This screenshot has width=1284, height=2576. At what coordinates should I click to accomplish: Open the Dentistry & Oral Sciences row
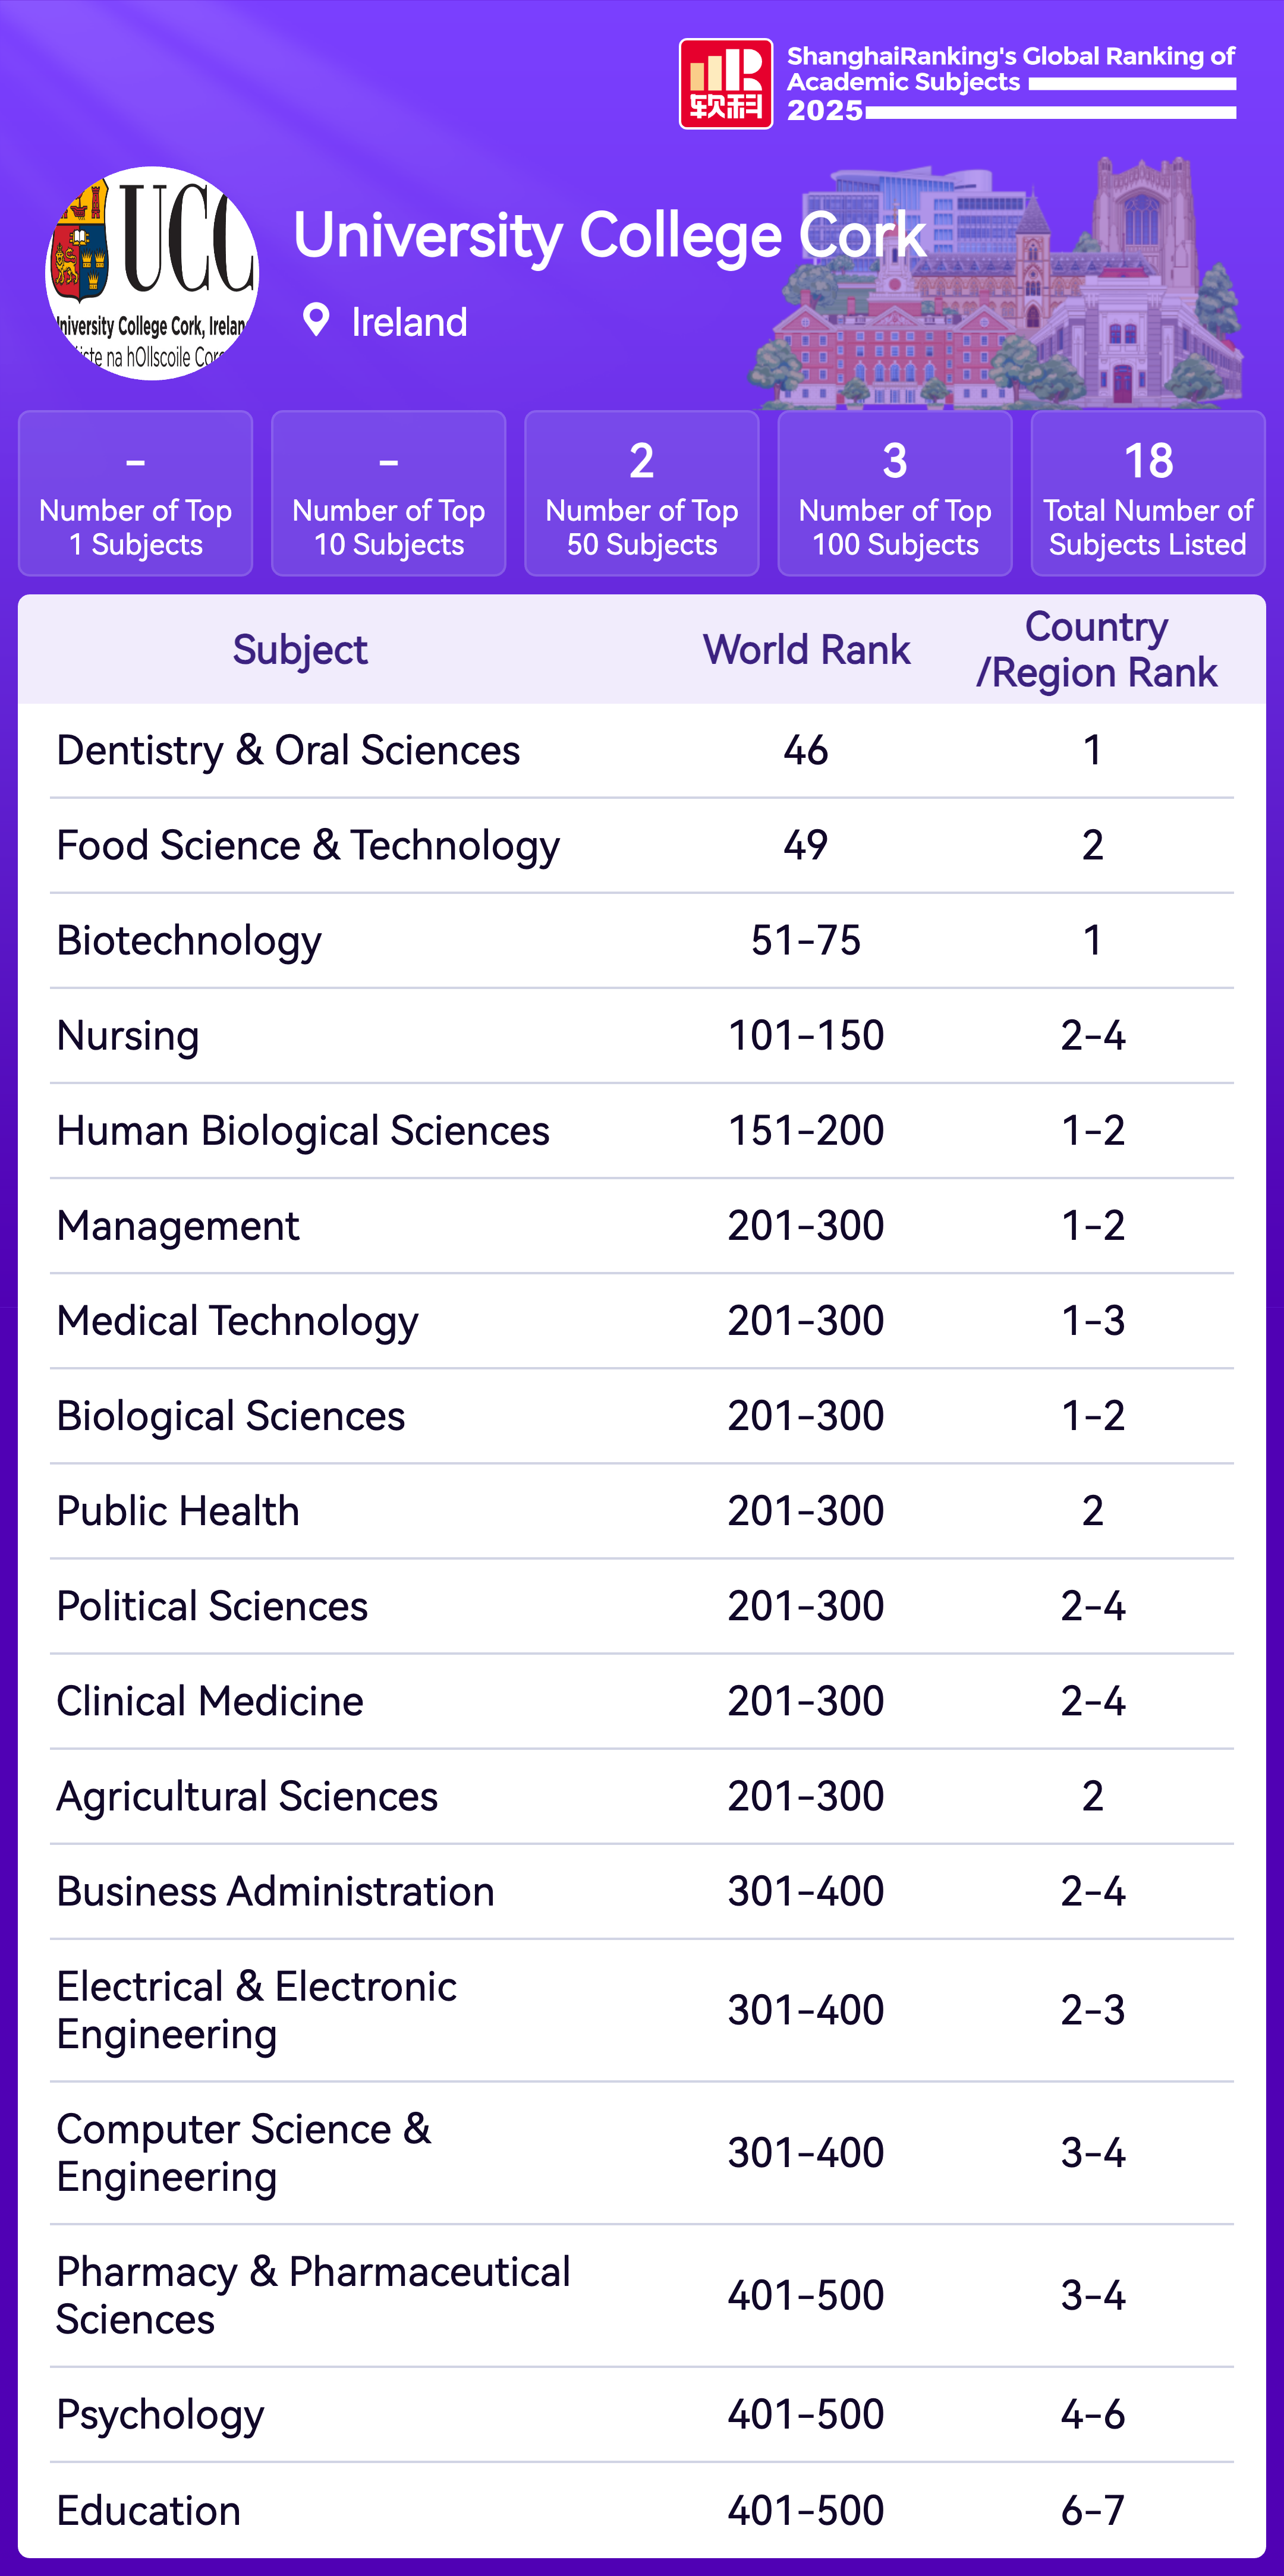pos(288,751)
